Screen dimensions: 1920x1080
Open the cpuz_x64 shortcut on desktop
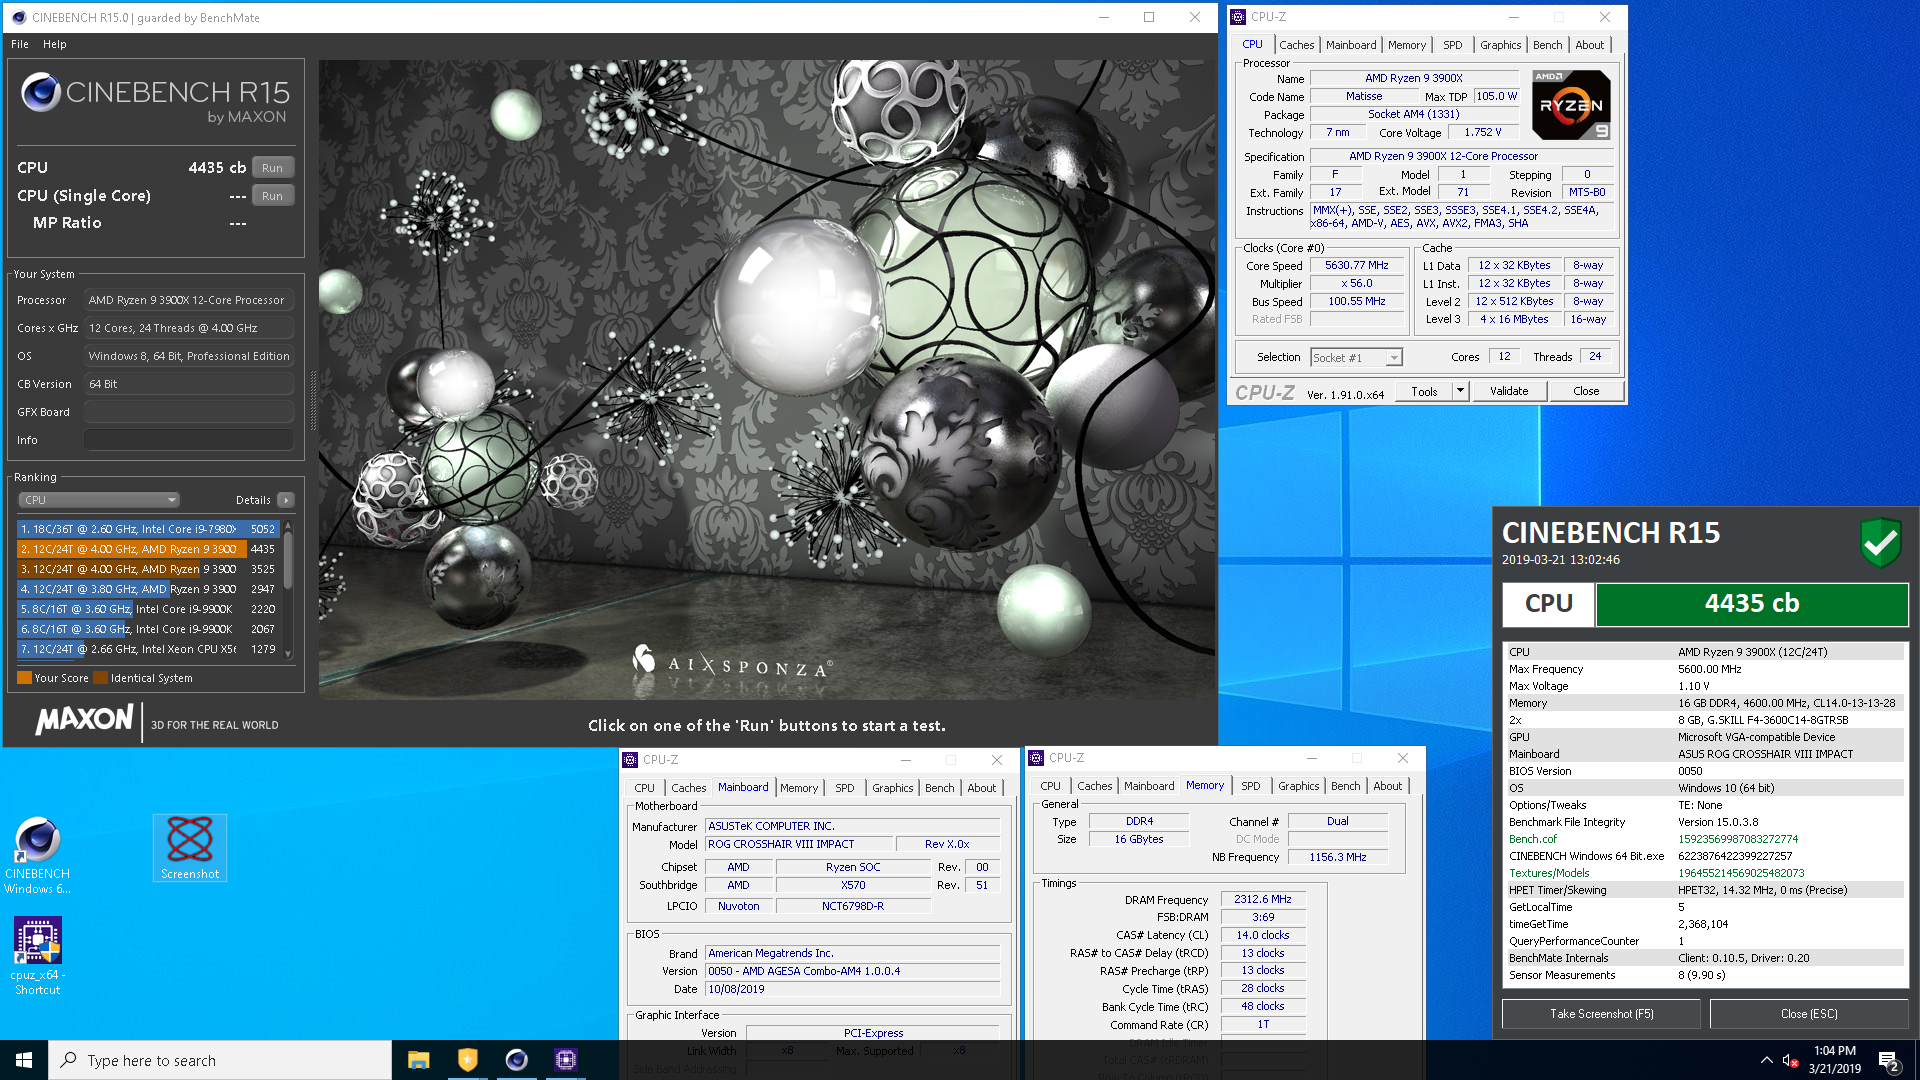coord(37,955)
